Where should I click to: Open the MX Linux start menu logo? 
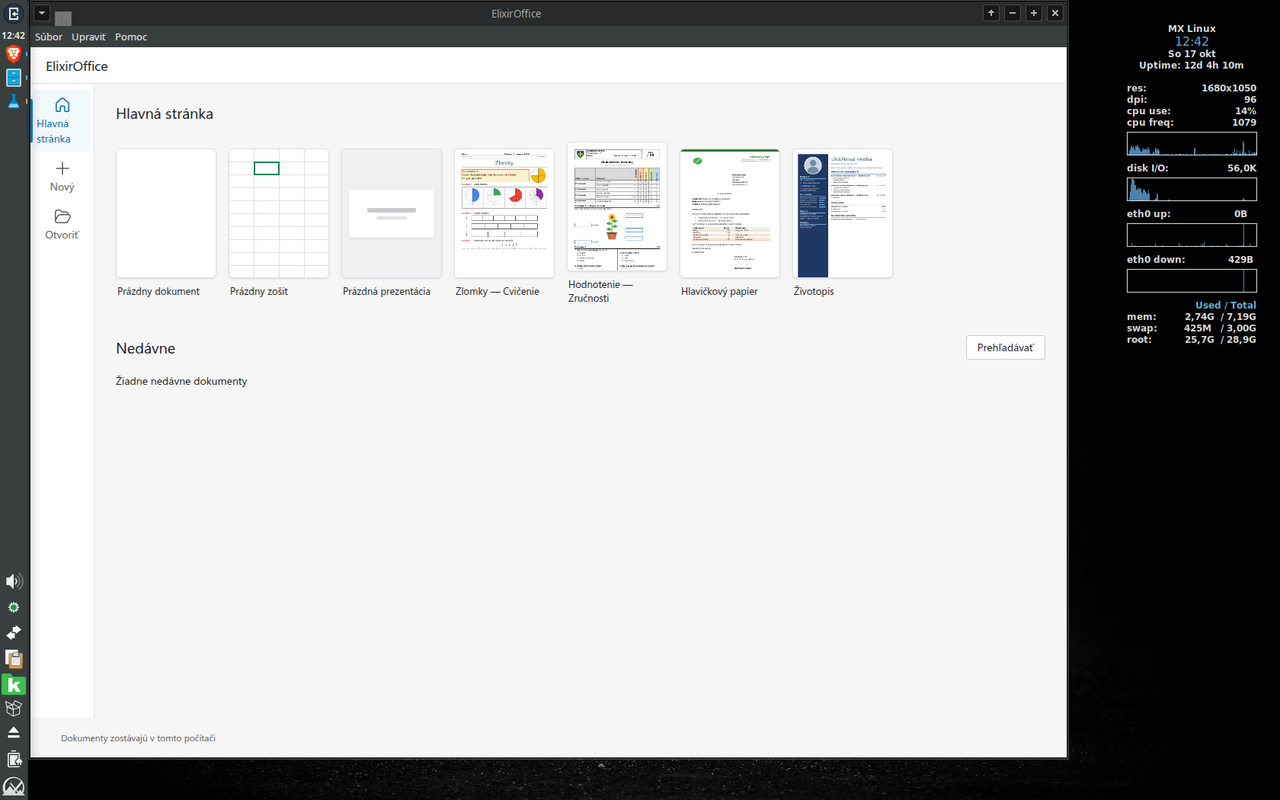tap(14, 786)
